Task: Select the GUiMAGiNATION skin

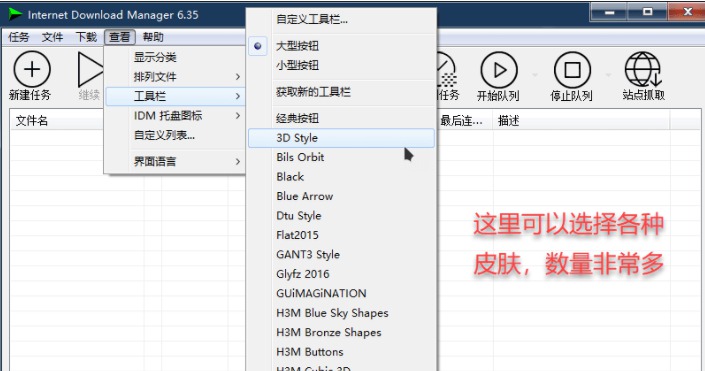Action: pos(342,293)
